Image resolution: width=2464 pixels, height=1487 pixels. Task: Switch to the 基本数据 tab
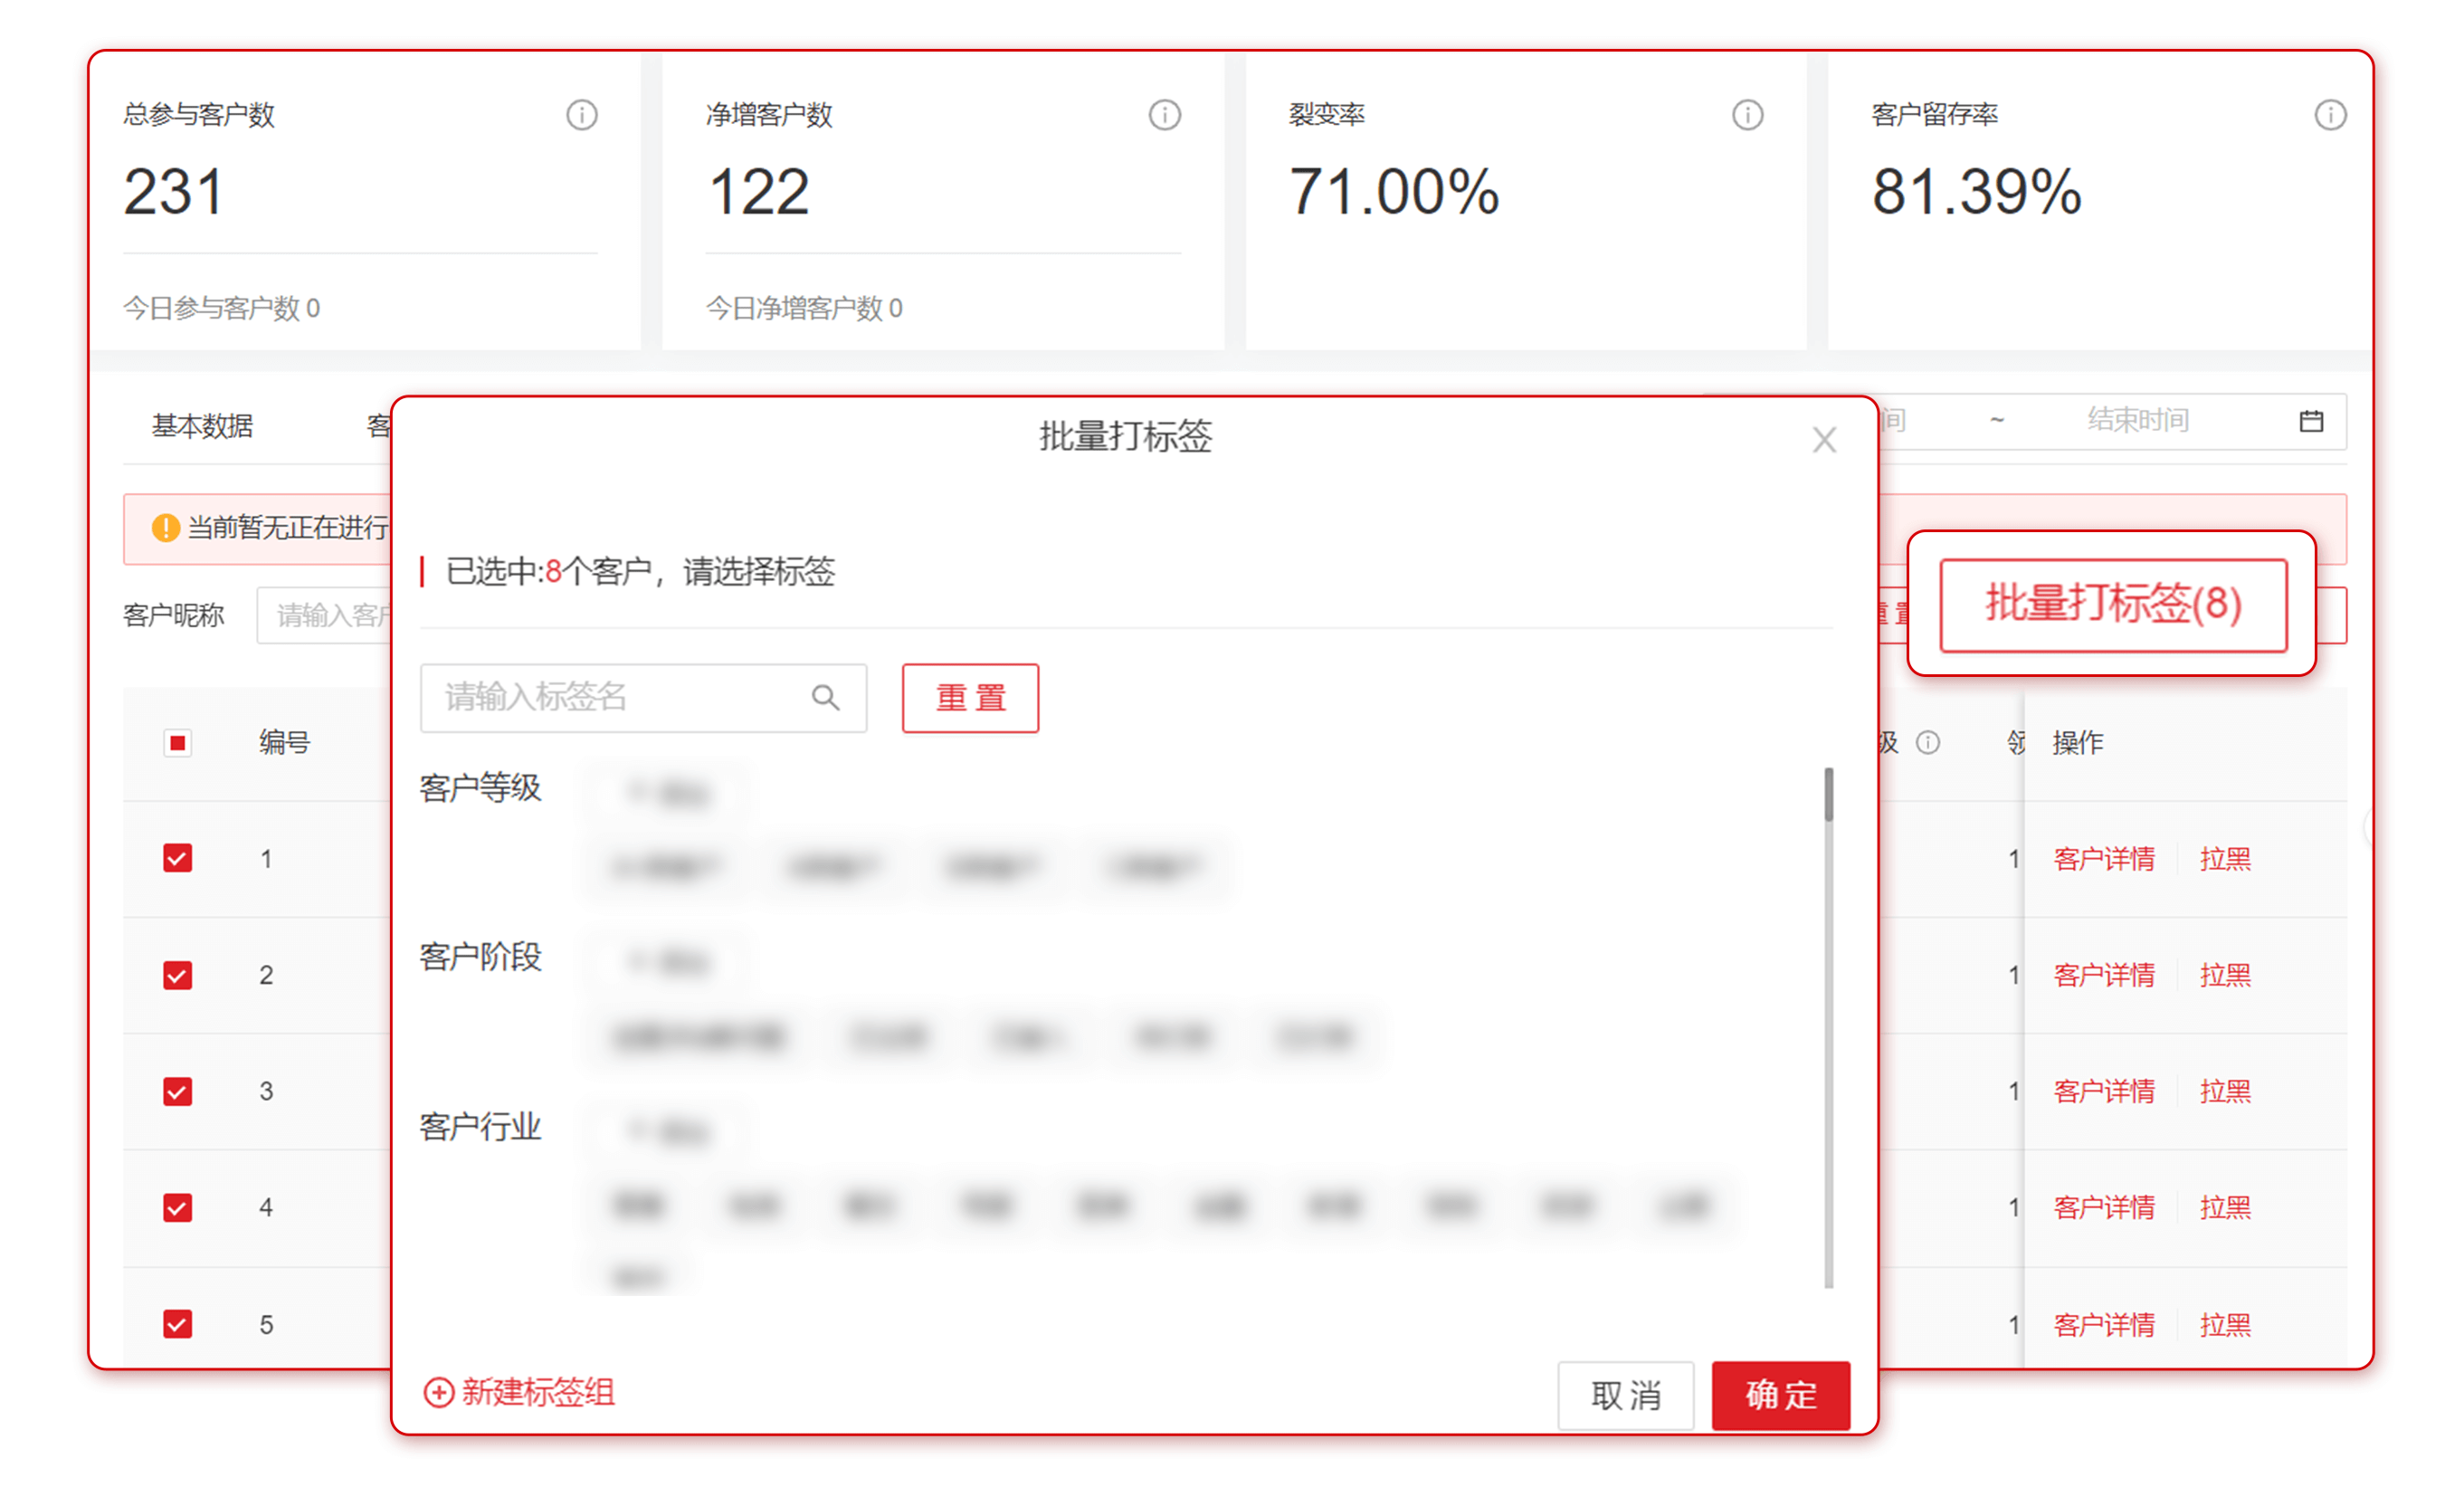click(202, 426)
